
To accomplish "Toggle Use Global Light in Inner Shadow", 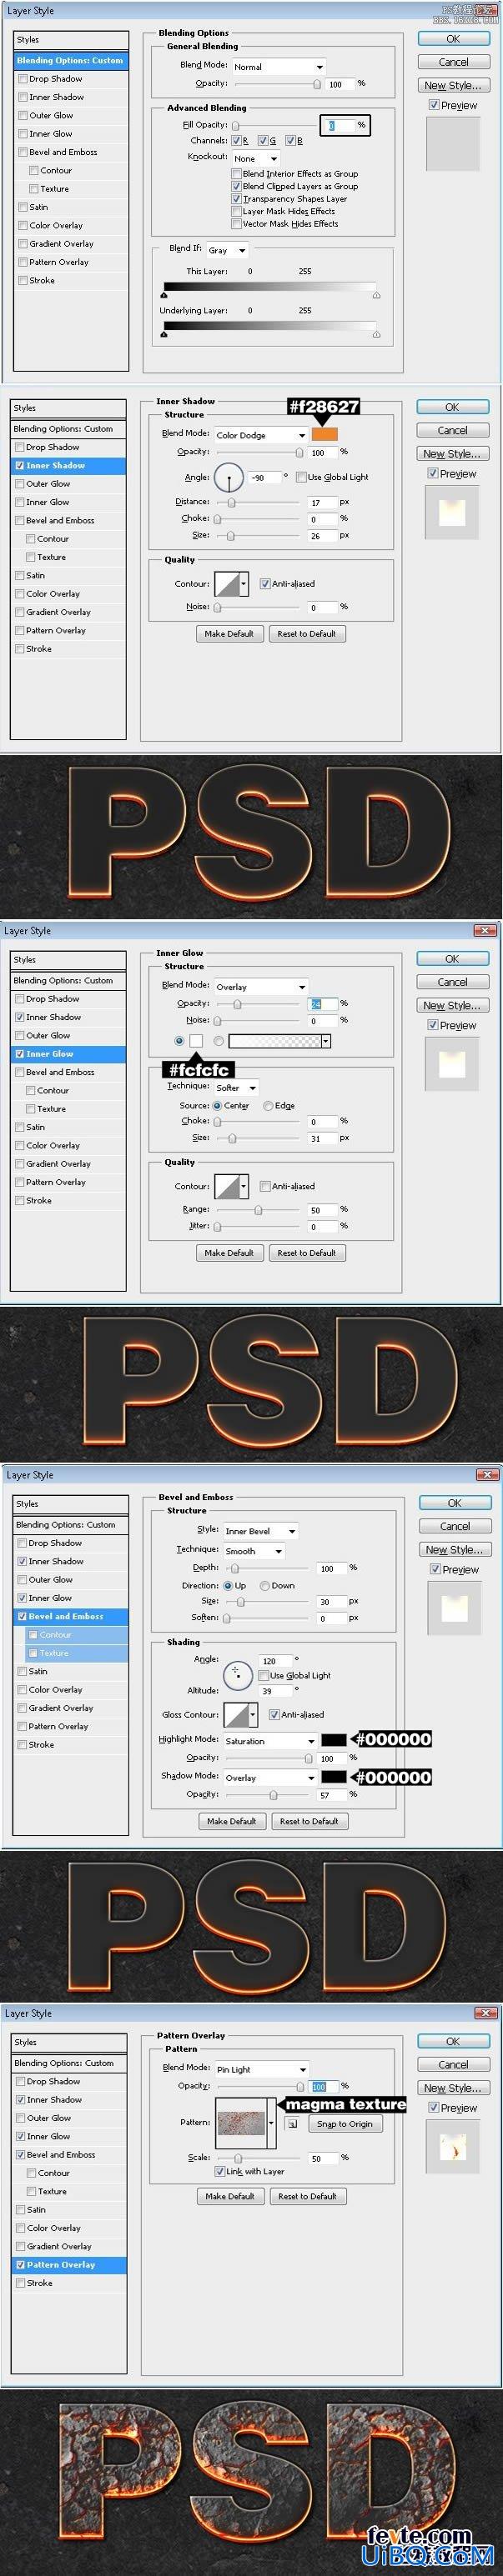I will (x=302, y=477).
